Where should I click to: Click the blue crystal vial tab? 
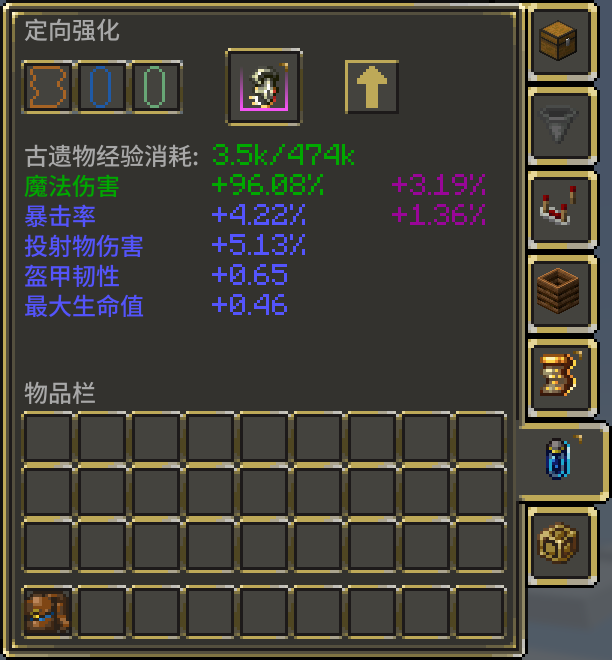coord(561,462)
